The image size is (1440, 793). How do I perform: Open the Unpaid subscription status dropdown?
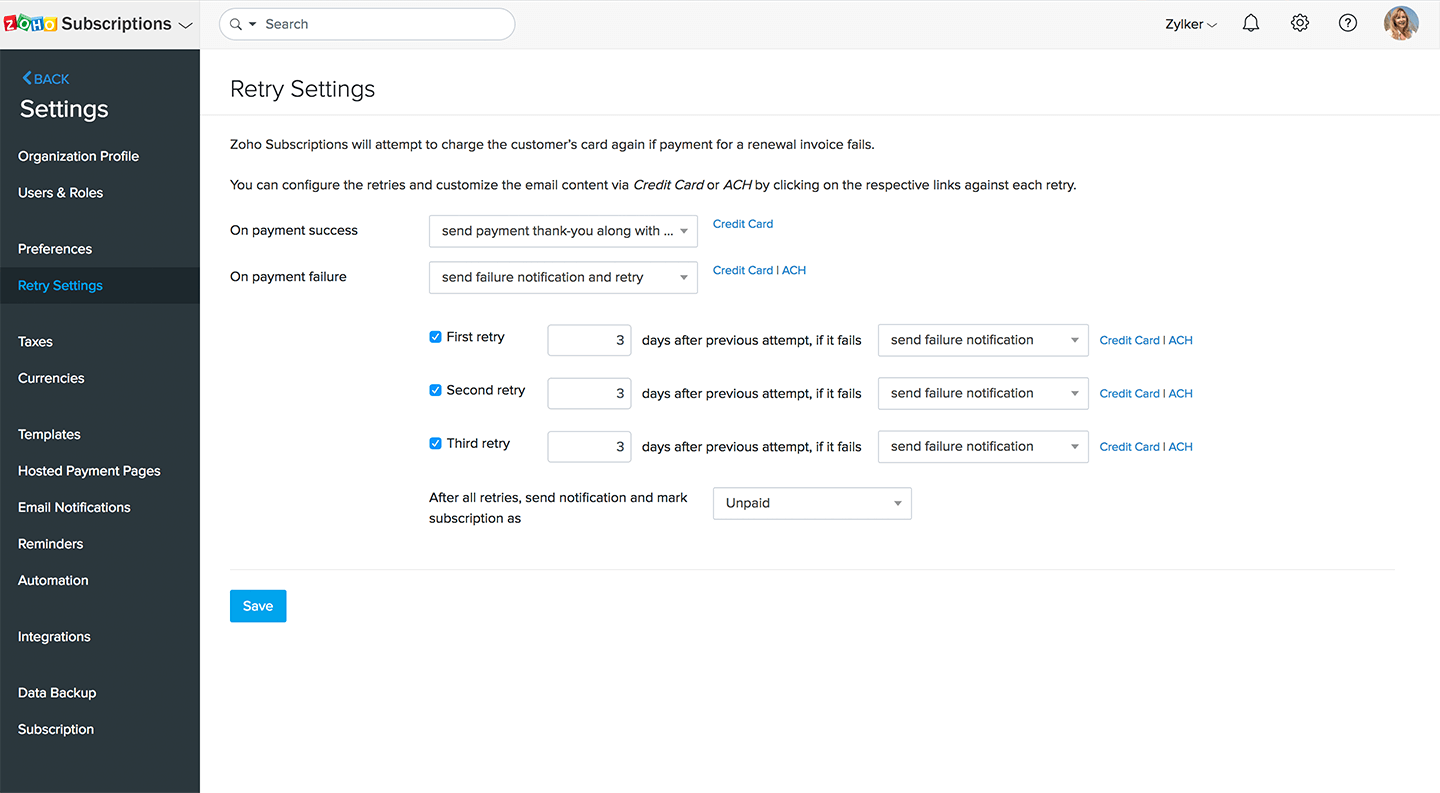[x=811, y=503]
